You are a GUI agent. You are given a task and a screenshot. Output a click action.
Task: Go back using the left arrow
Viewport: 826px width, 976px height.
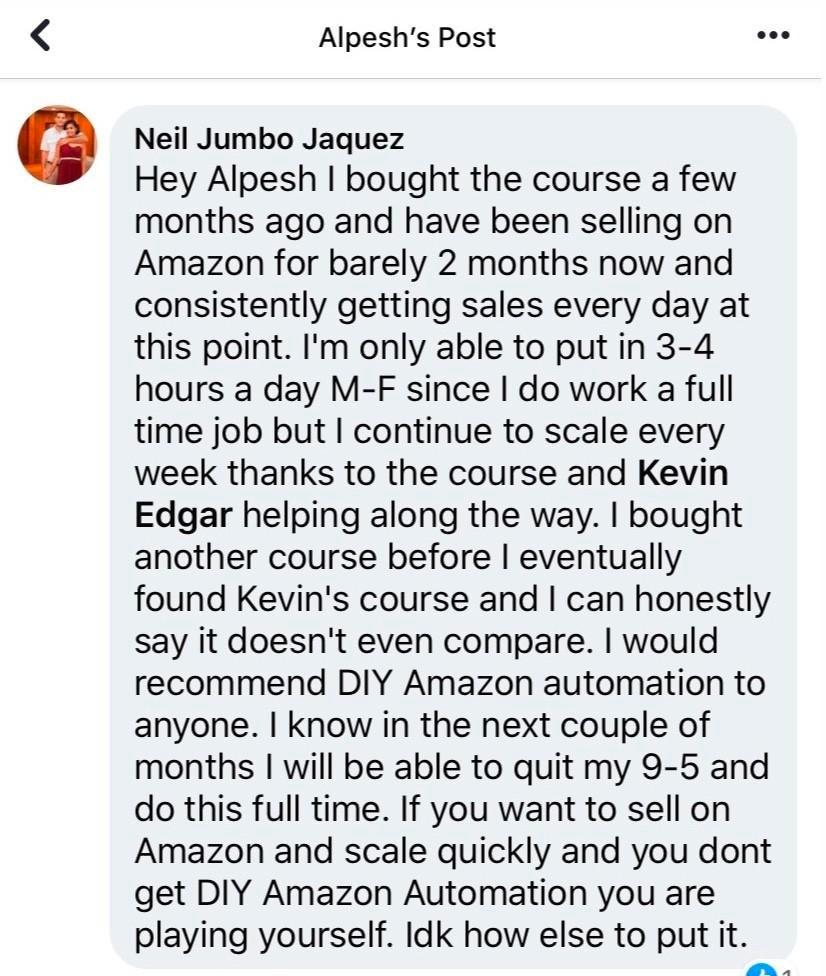pyautogui.click(x=40, y=35)
